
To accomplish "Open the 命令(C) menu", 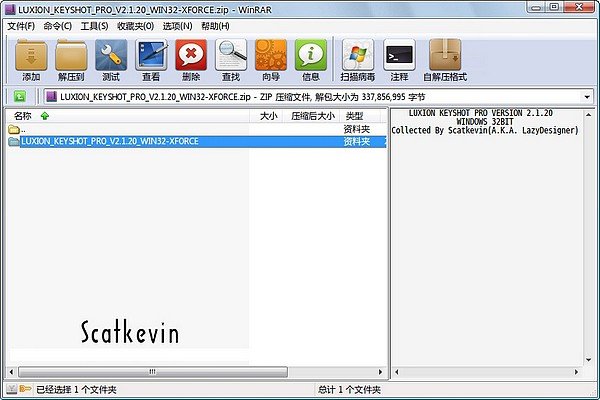I will coord(57,26).
